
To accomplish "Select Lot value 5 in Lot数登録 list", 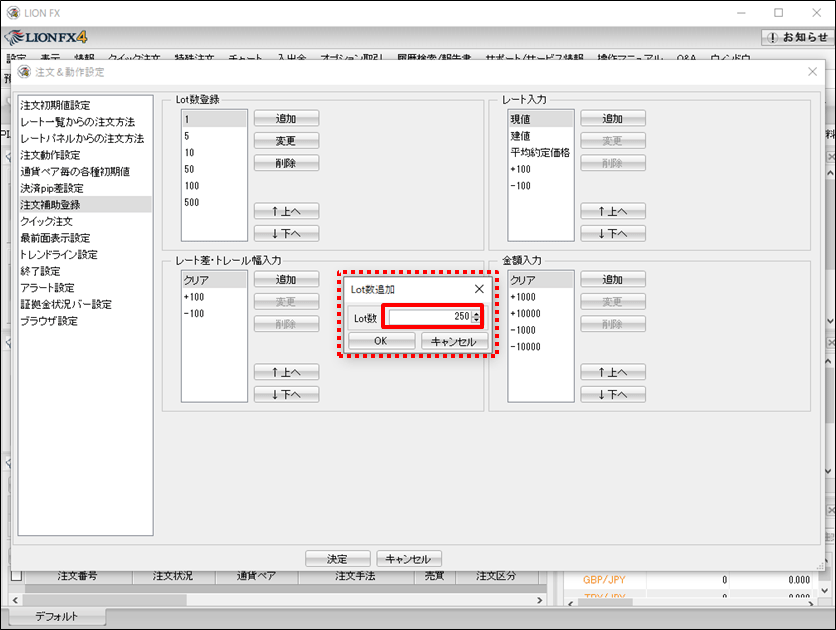I will (214, 136).
